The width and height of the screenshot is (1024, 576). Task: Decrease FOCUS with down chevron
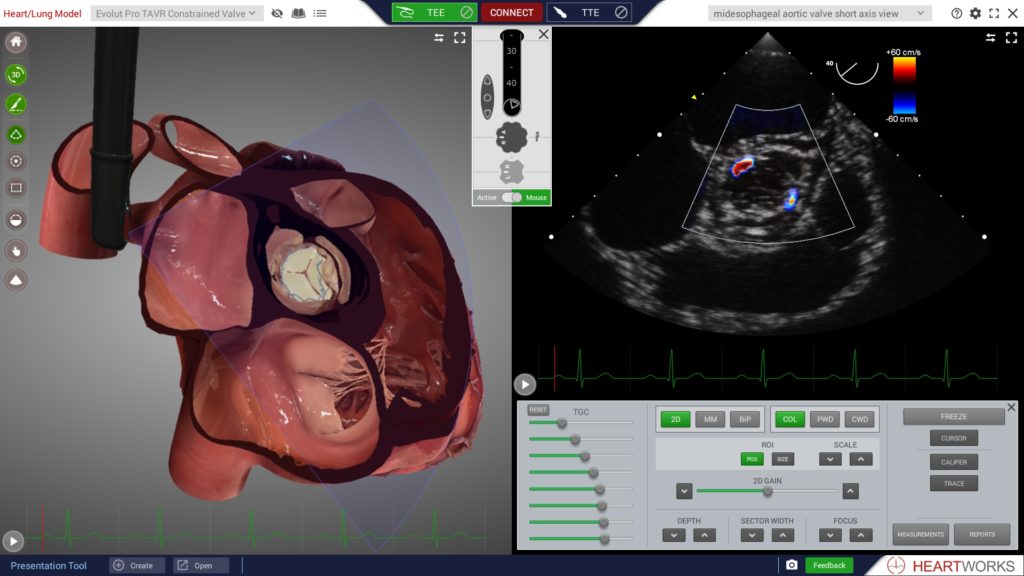(x=830, y=536)
